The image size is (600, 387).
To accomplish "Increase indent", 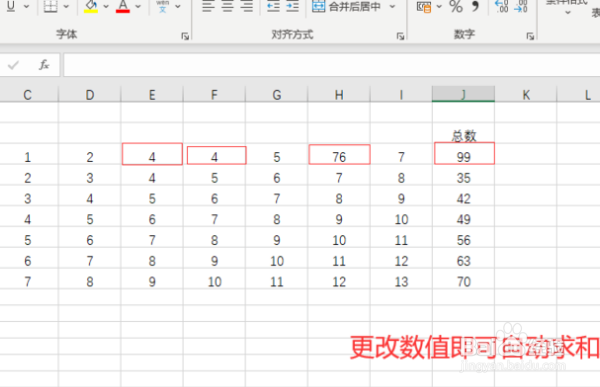I will click(292, 6).
